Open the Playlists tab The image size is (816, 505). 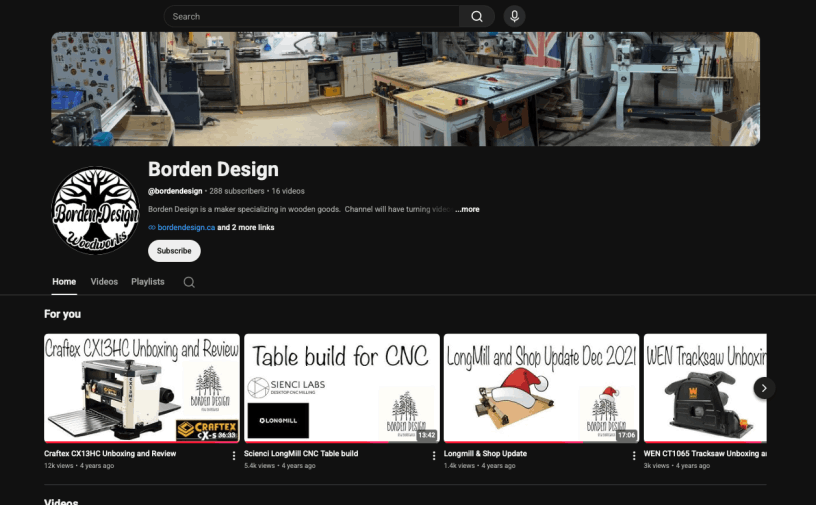[x=148, y=282]
